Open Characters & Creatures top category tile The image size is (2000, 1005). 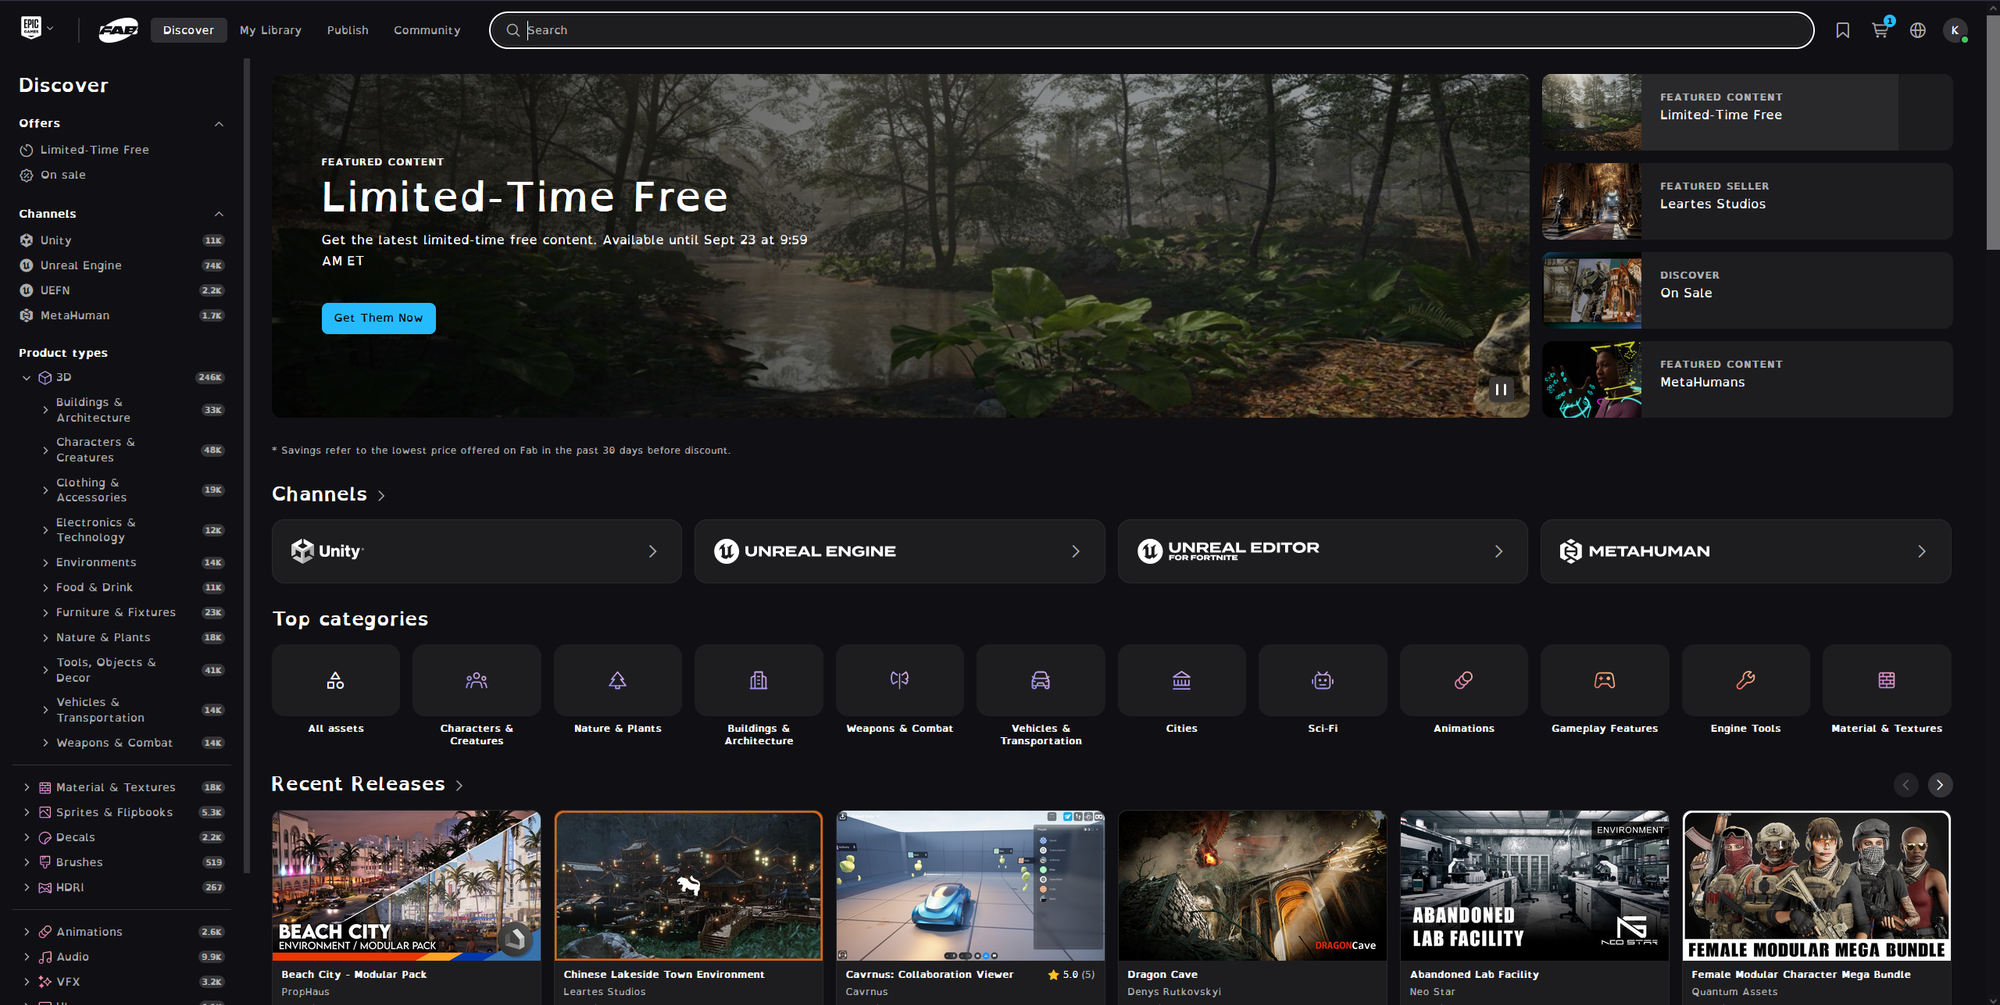(x=477, y=680)
